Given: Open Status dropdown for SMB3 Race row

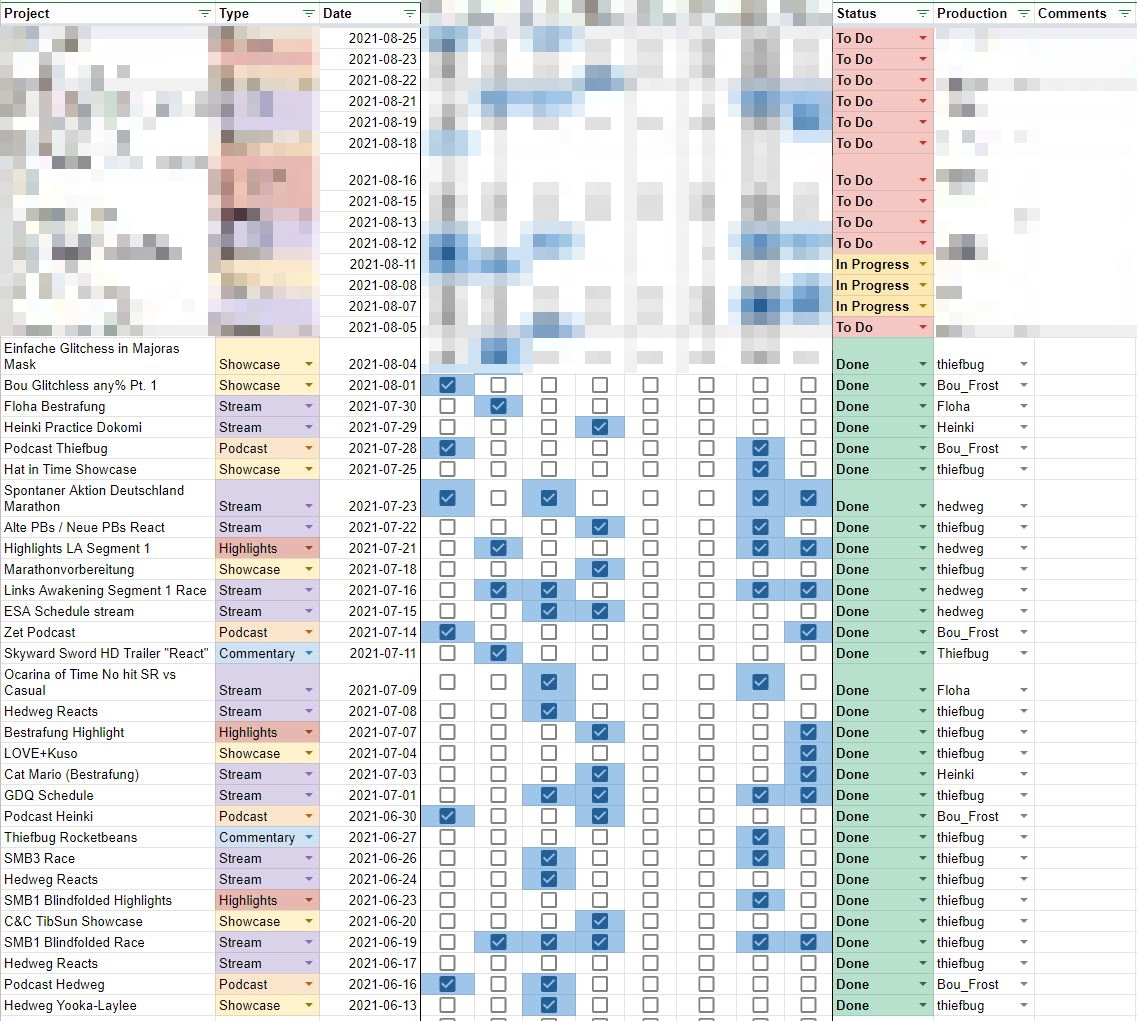Looking at the screenshot, I should pos(922,859).
